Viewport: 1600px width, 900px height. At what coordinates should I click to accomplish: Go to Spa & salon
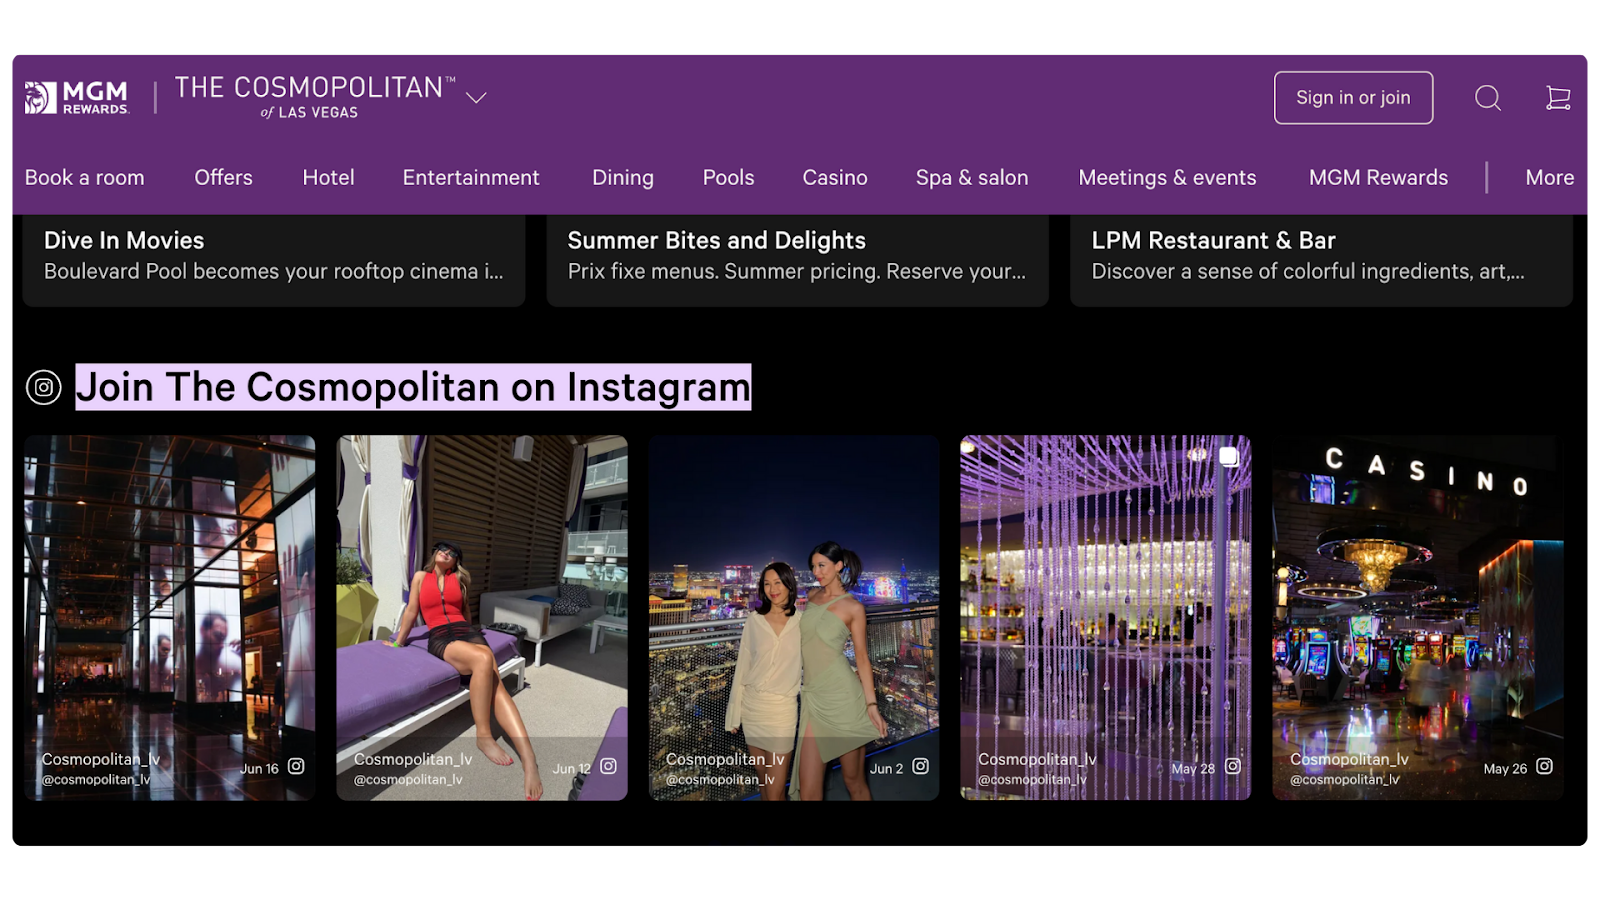(x=972, y=177)
